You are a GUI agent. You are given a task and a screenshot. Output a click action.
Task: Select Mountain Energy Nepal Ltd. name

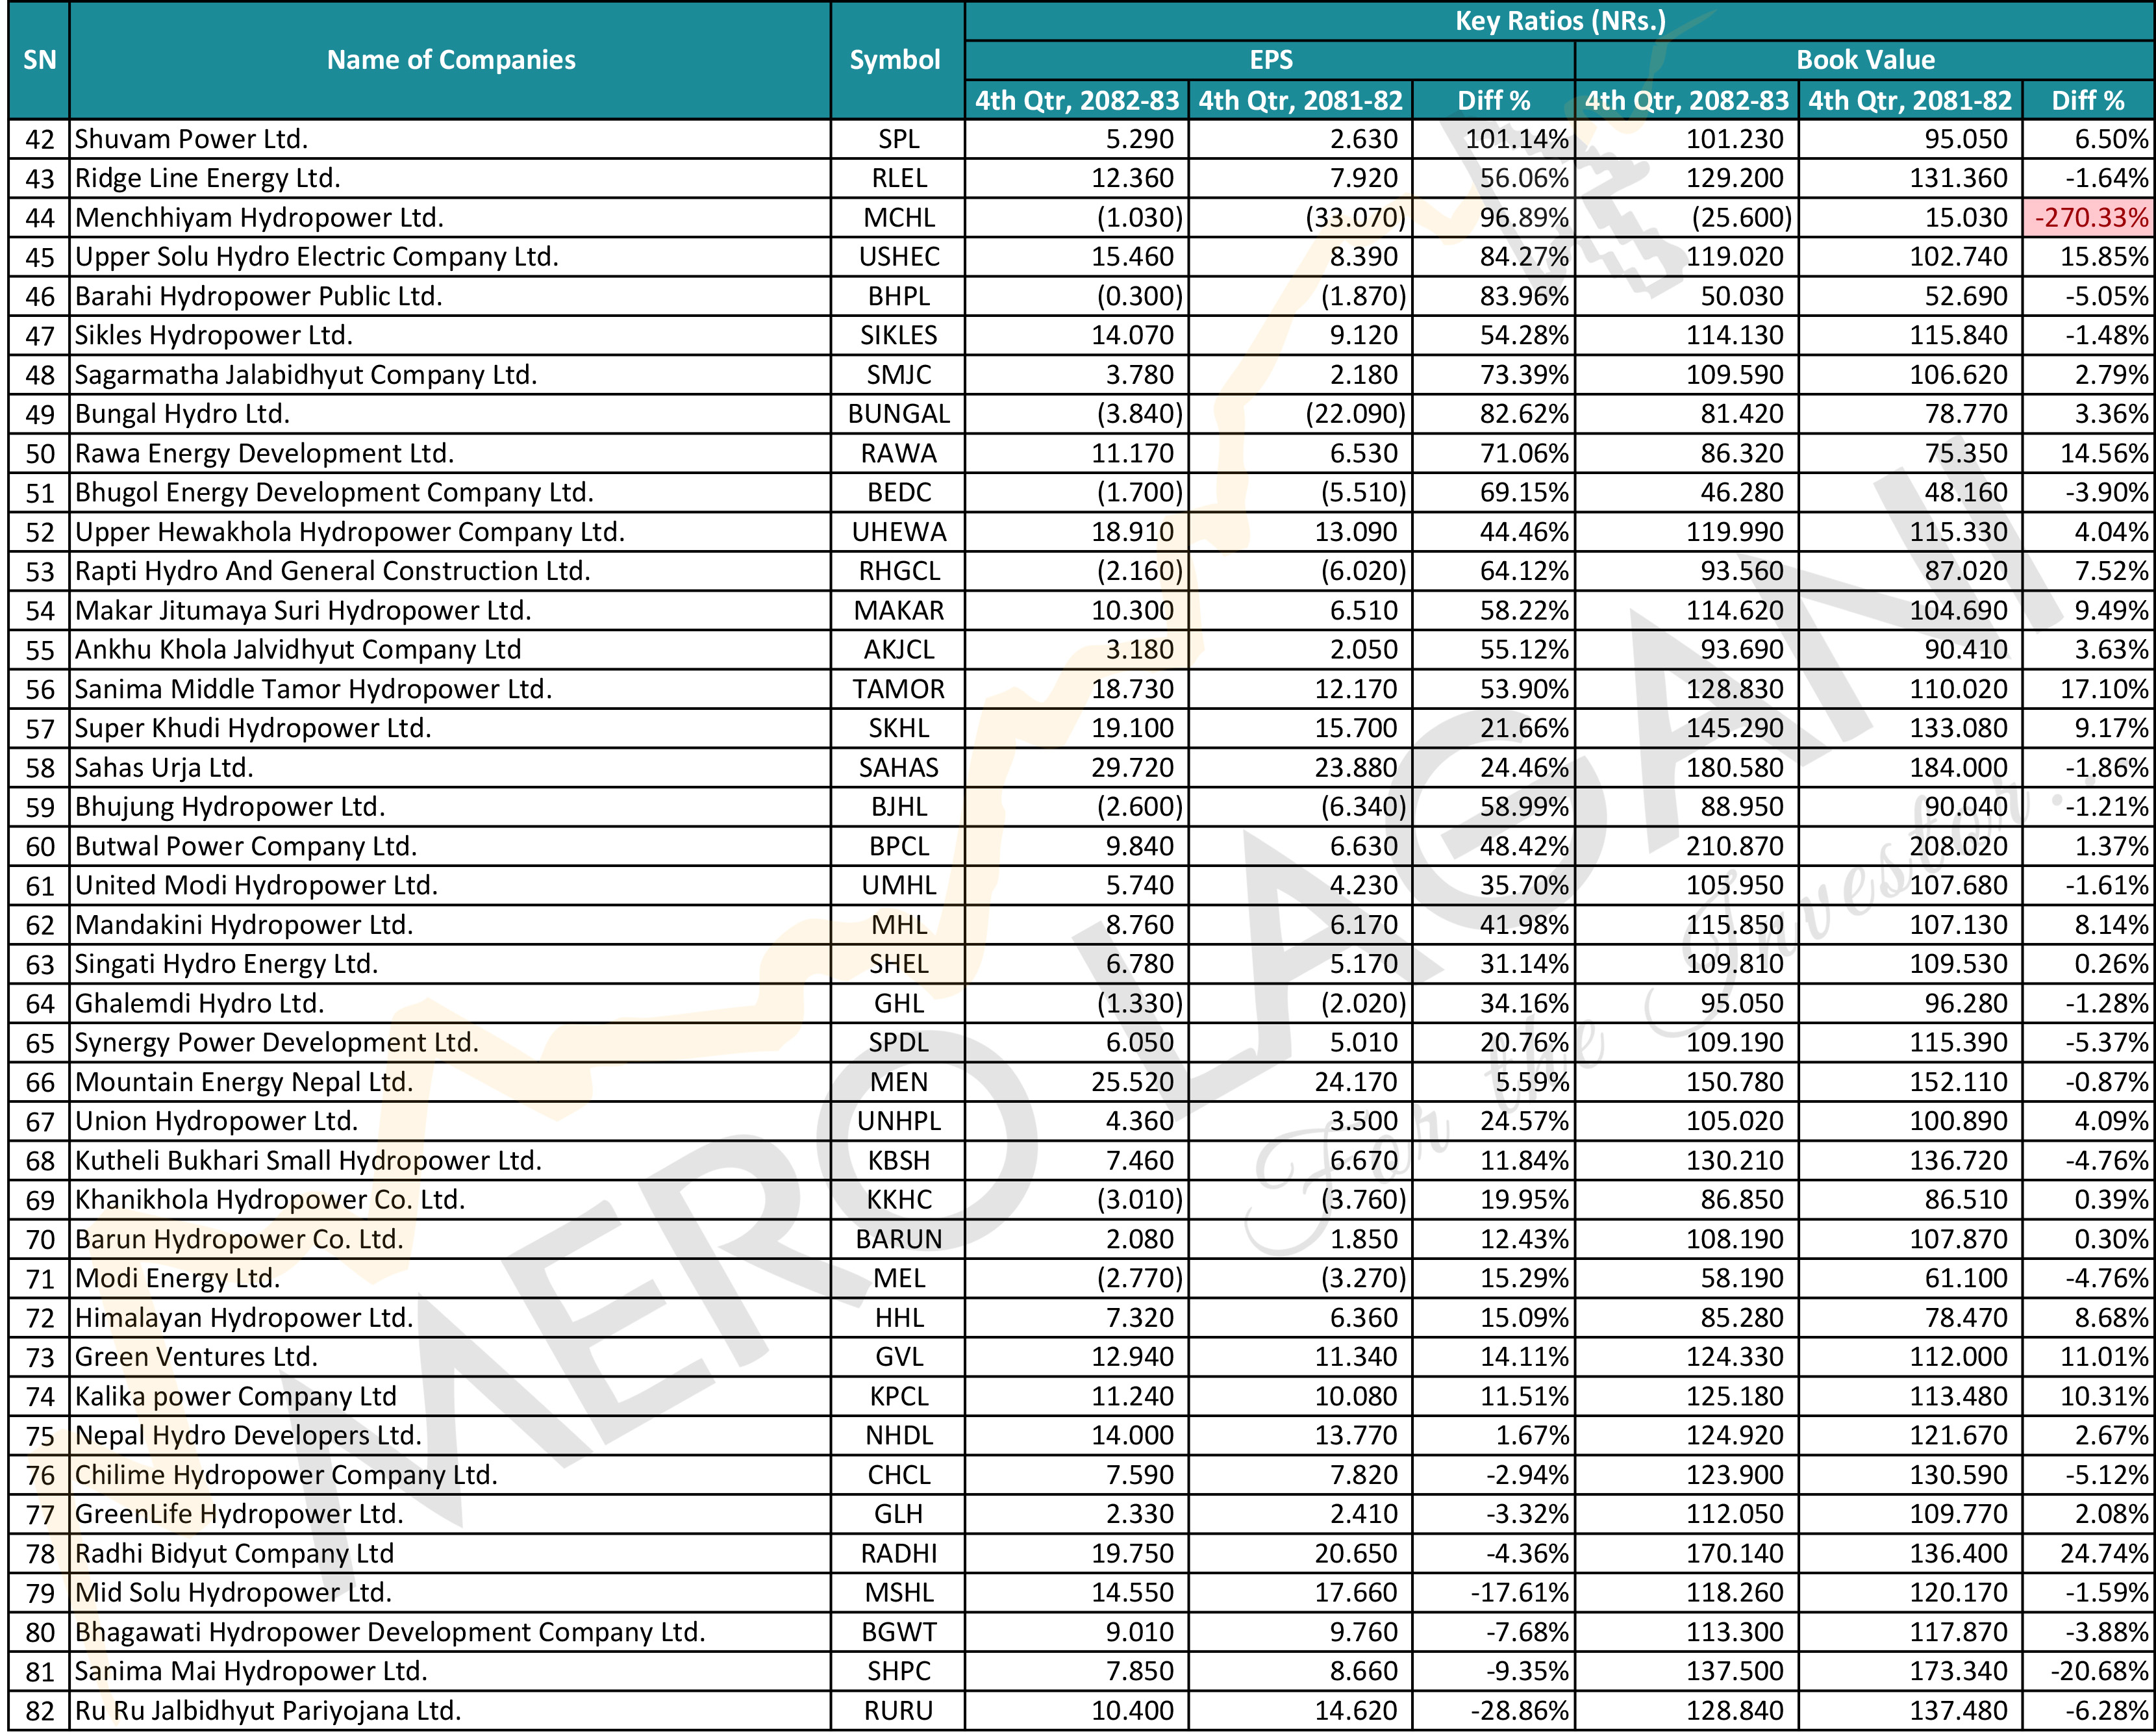(x=244, y=1082)
